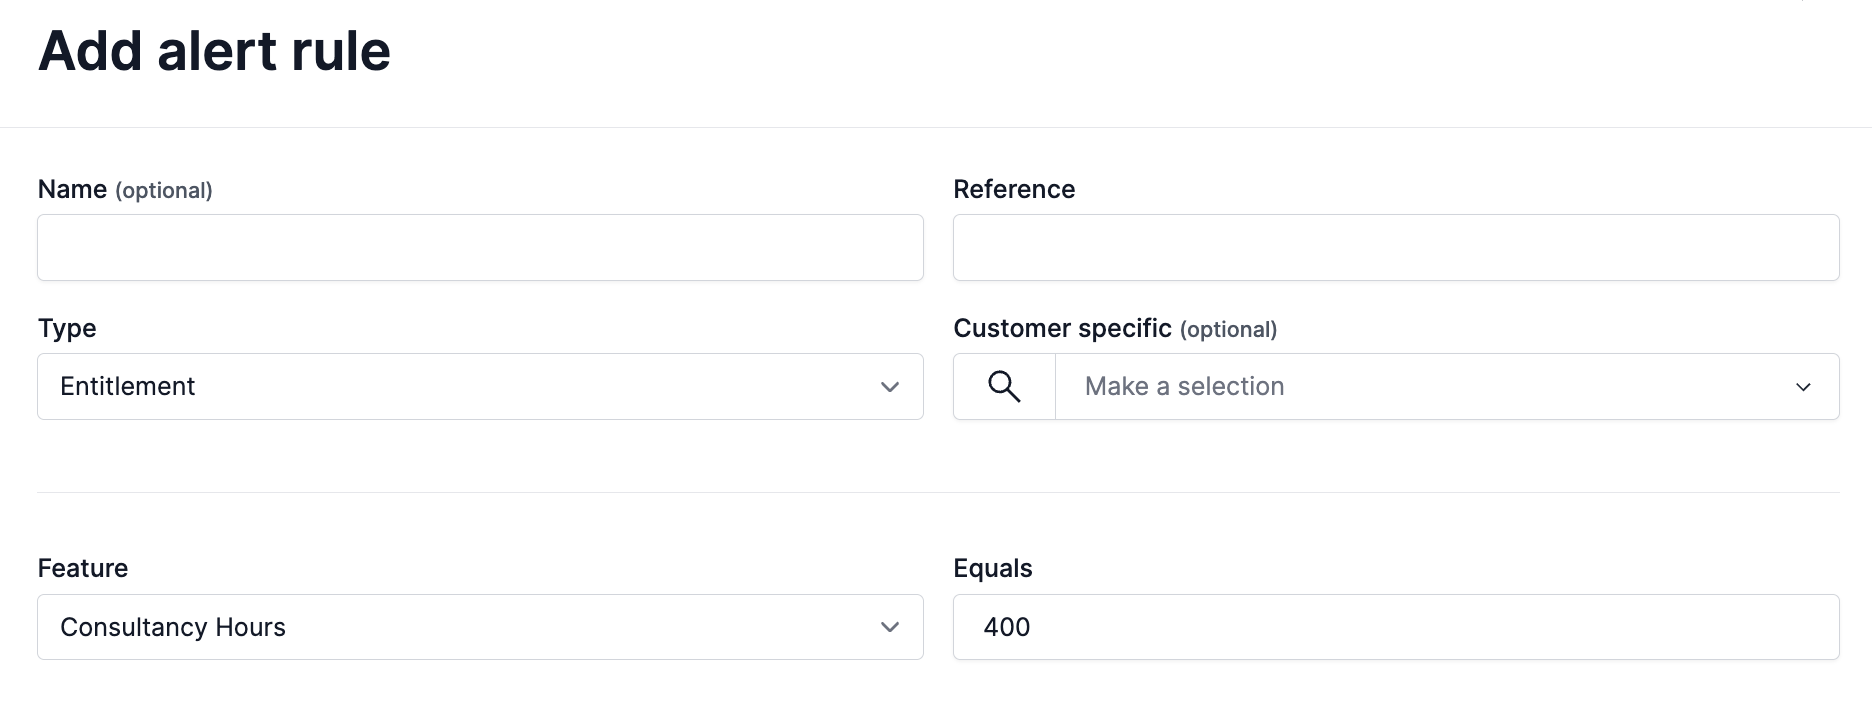1872x724 pixels.
Task: Click the Reference field label
Action: tap(1014, 190)
